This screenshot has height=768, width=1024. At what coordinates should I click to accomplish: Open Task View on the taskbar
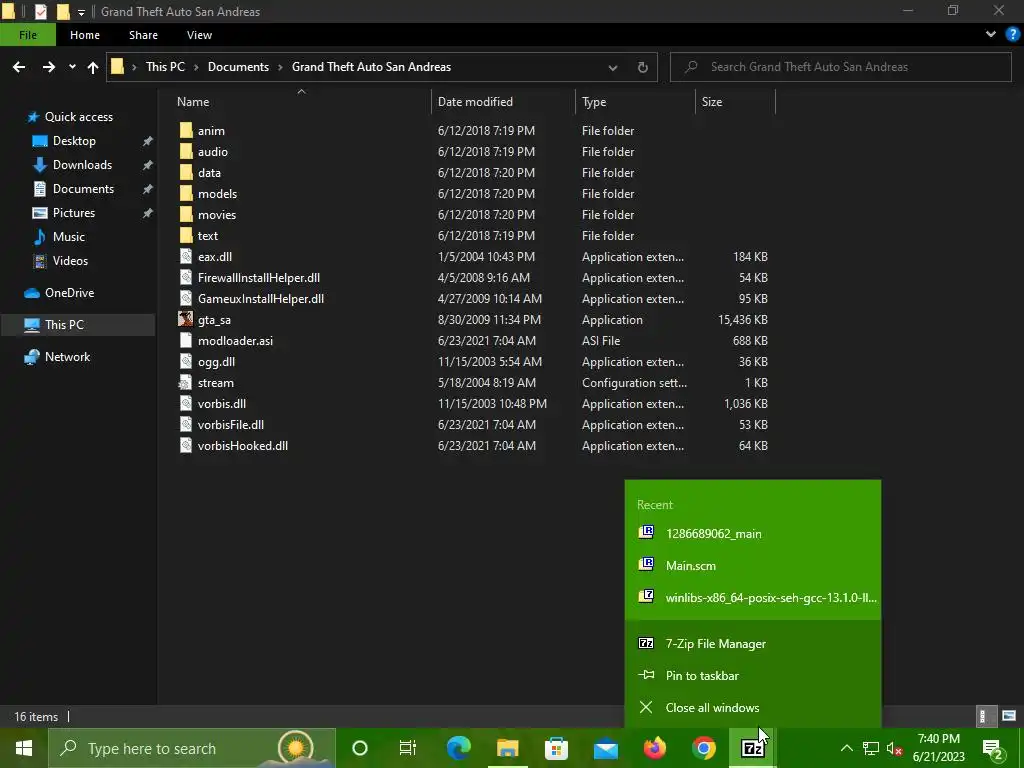tap(408, 748)
